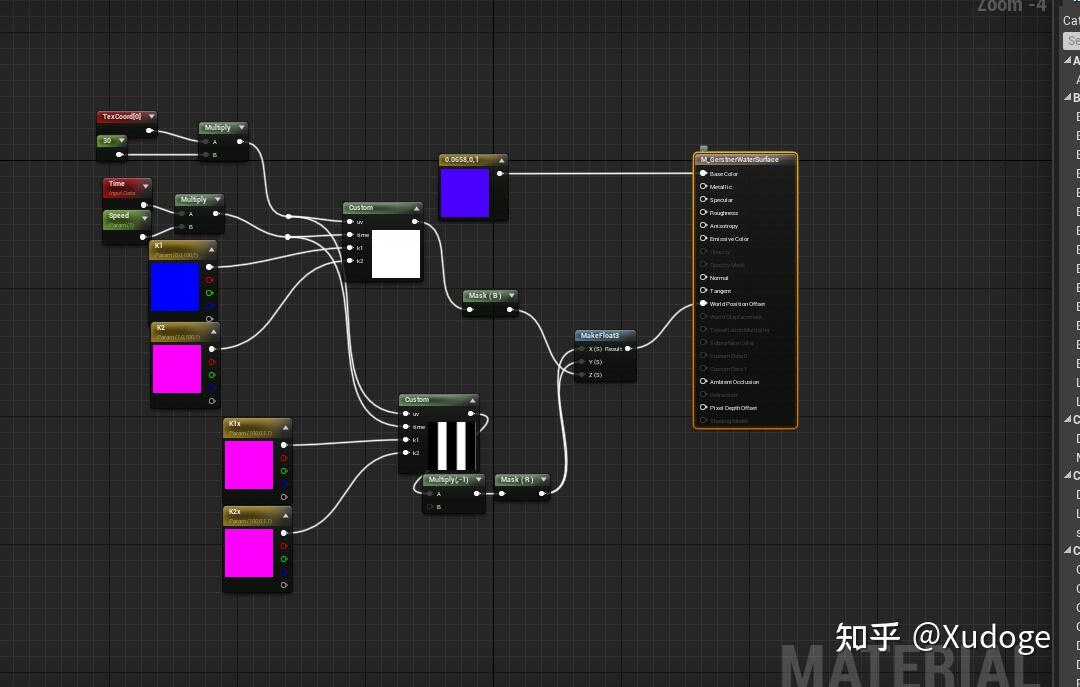
Task: Open the Speed parameter dropdown arrow
Action: click(144, 218)
